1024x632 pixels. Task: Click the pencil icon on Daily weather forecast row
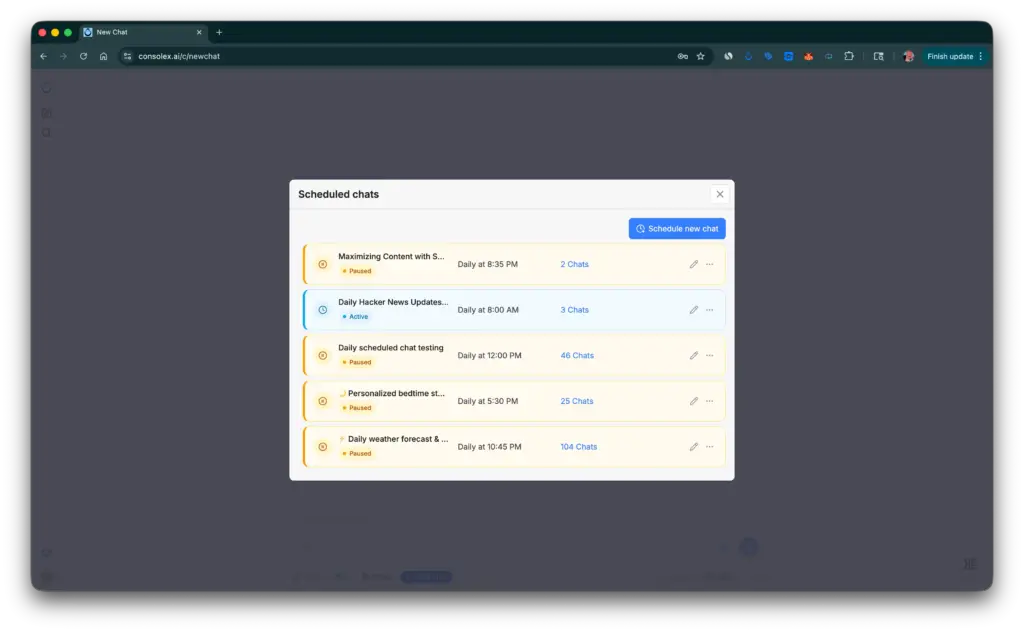coord(693,447)
